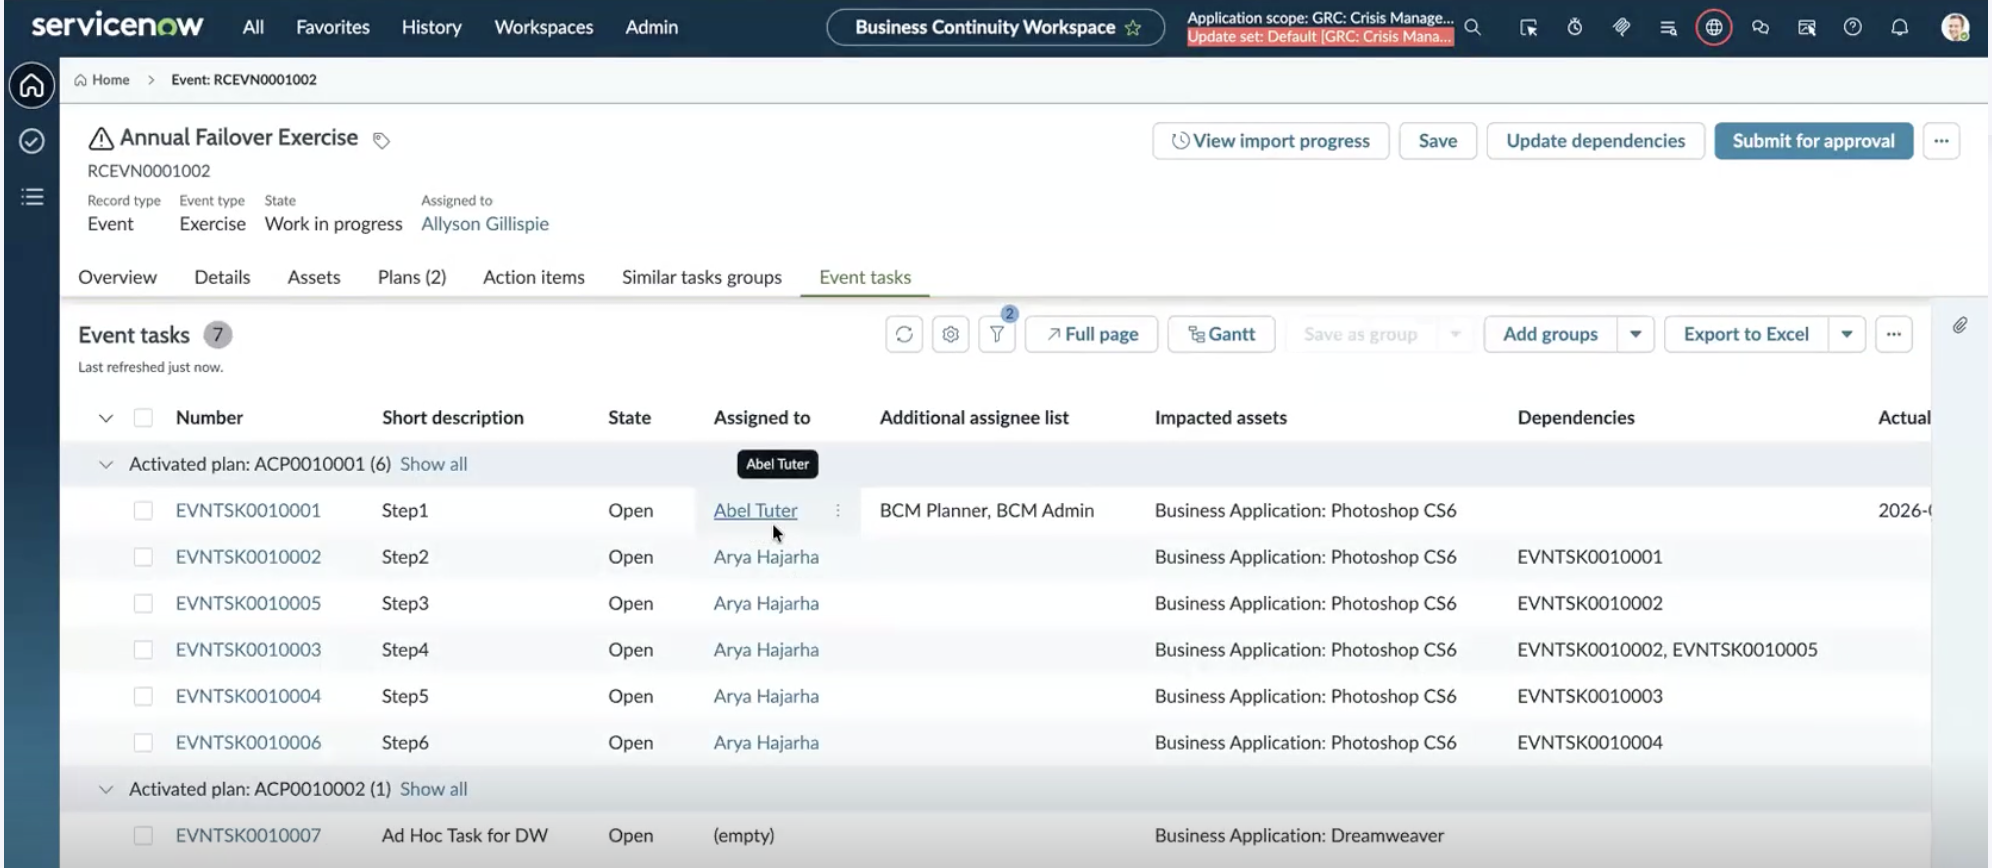The width and height of the screenshot is (1992, 868).
Task: Click the globe scope picker icon
Action: (x=1714, y=28)
